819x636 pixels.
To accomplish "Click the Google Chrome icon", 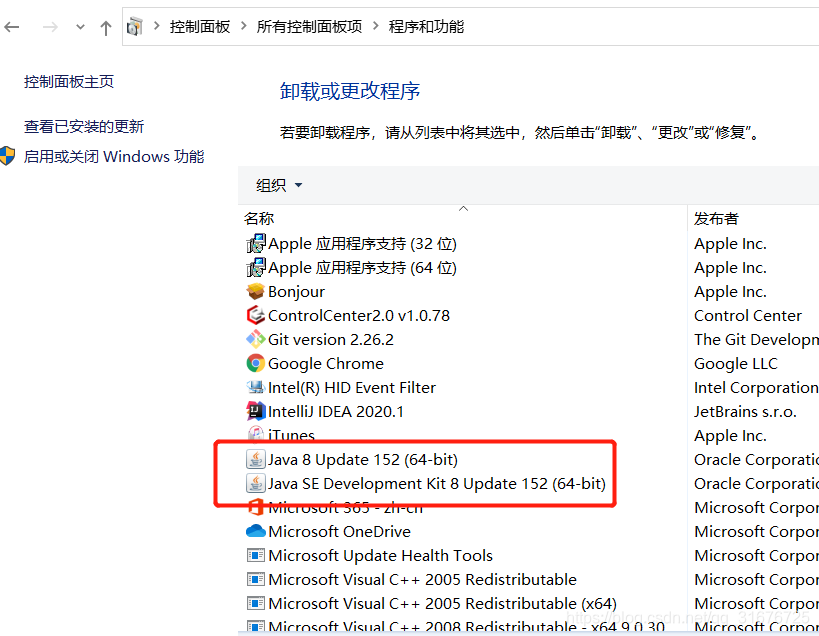I will [256, 363].
